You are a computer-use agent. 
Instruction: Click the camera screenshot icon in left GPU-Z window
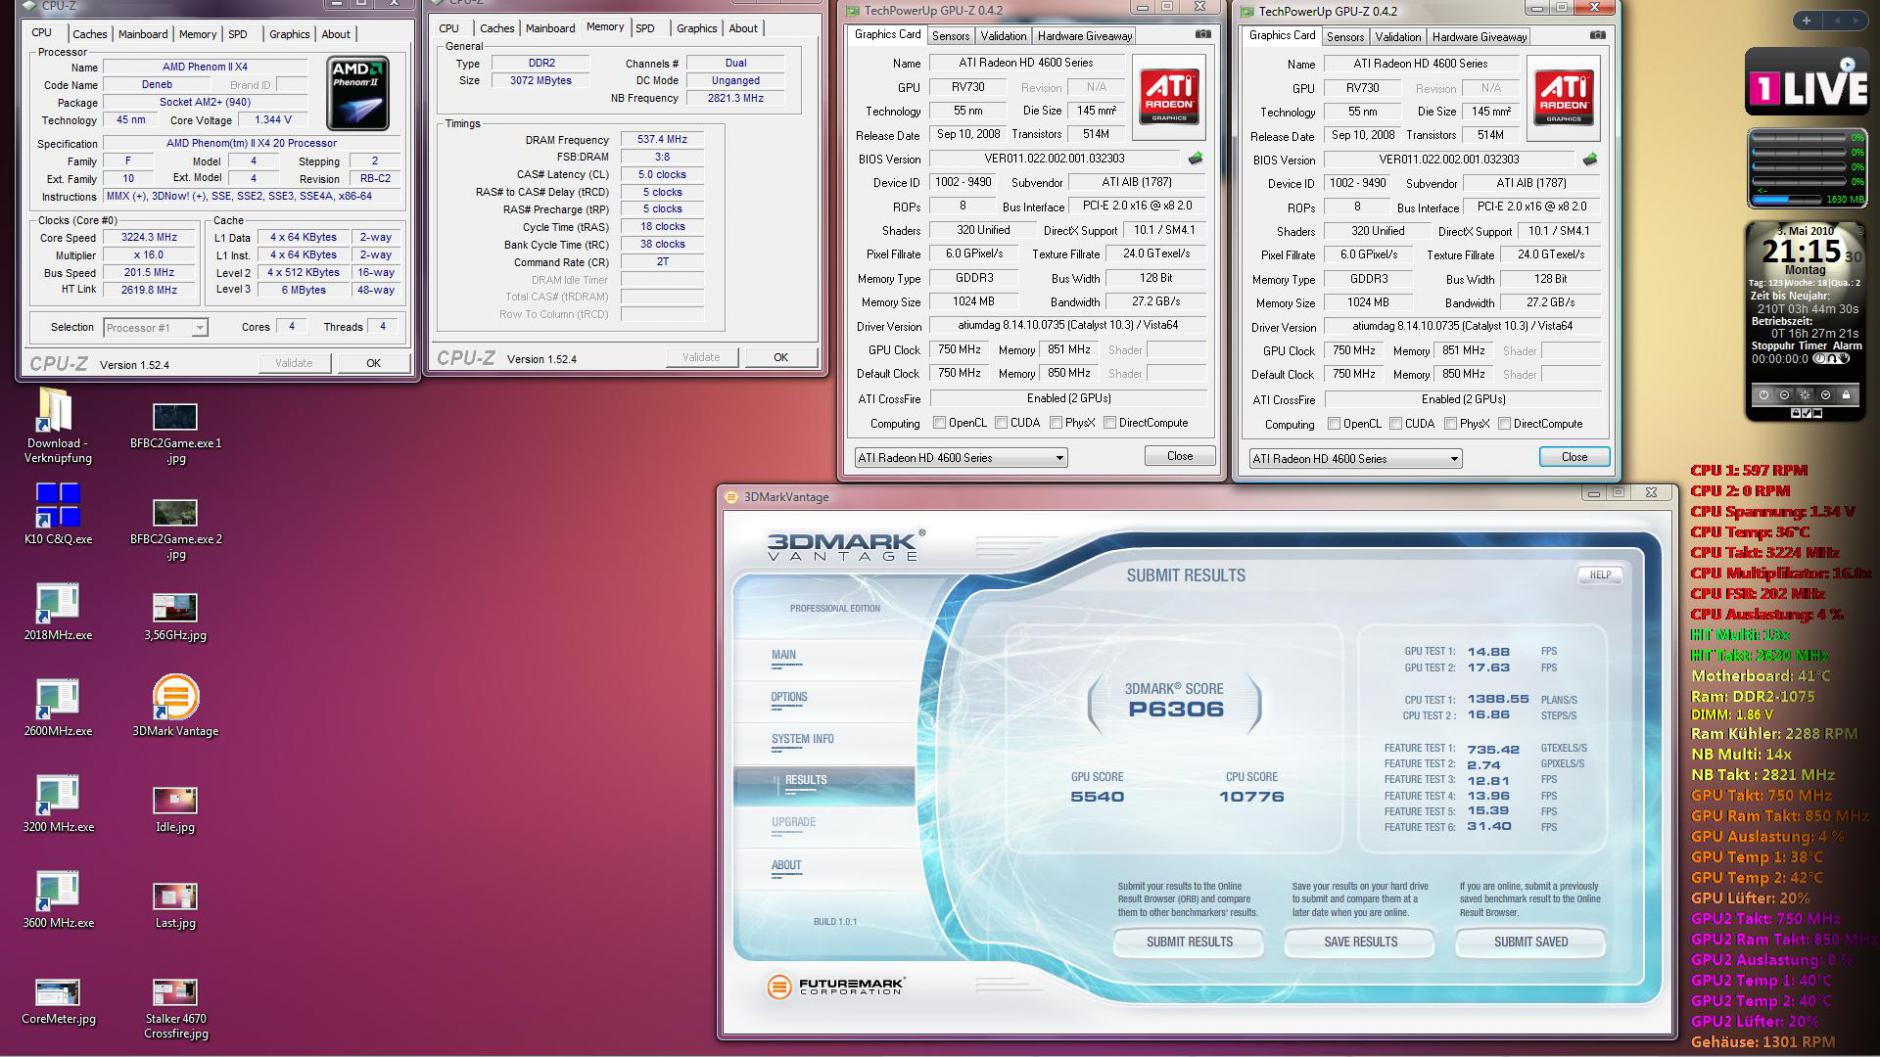coord(1203,34)
